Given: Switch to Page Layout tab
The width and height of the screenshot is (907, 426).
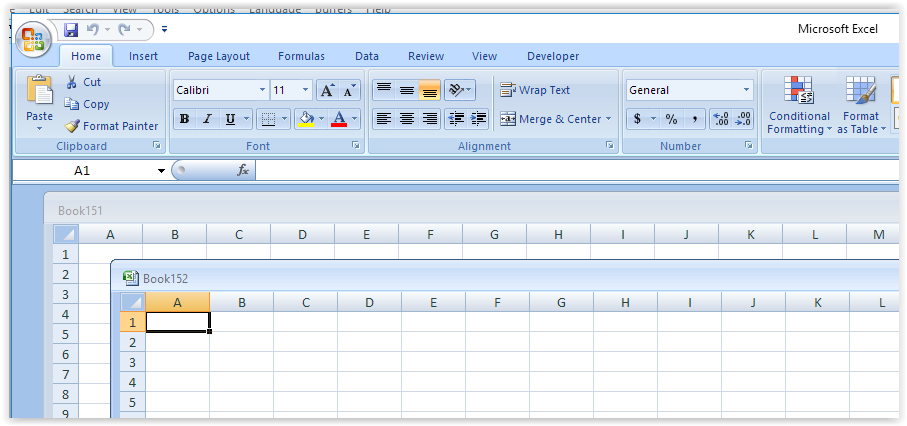Looking at the screenshot, I should tap(219, 56).
